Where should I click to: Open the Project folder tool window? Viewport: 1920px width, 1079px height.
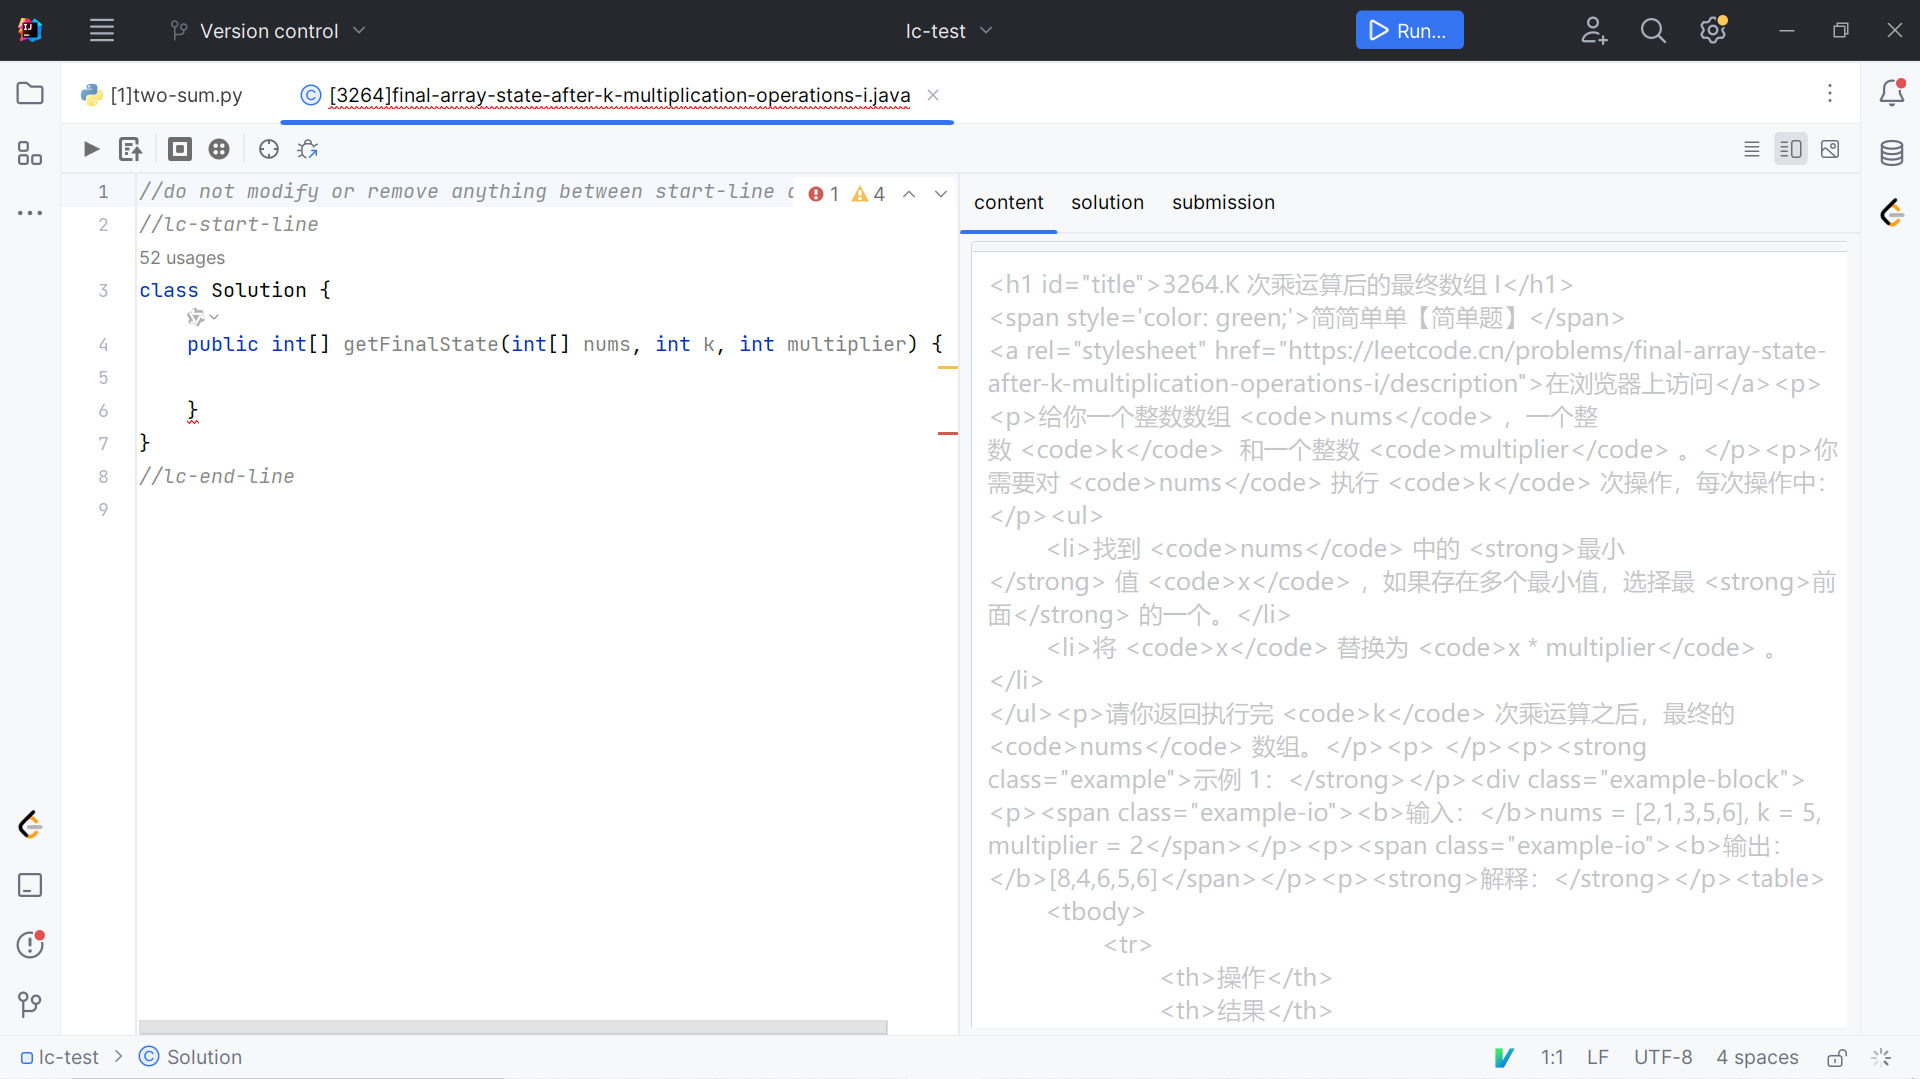click(x=30, y=93)
